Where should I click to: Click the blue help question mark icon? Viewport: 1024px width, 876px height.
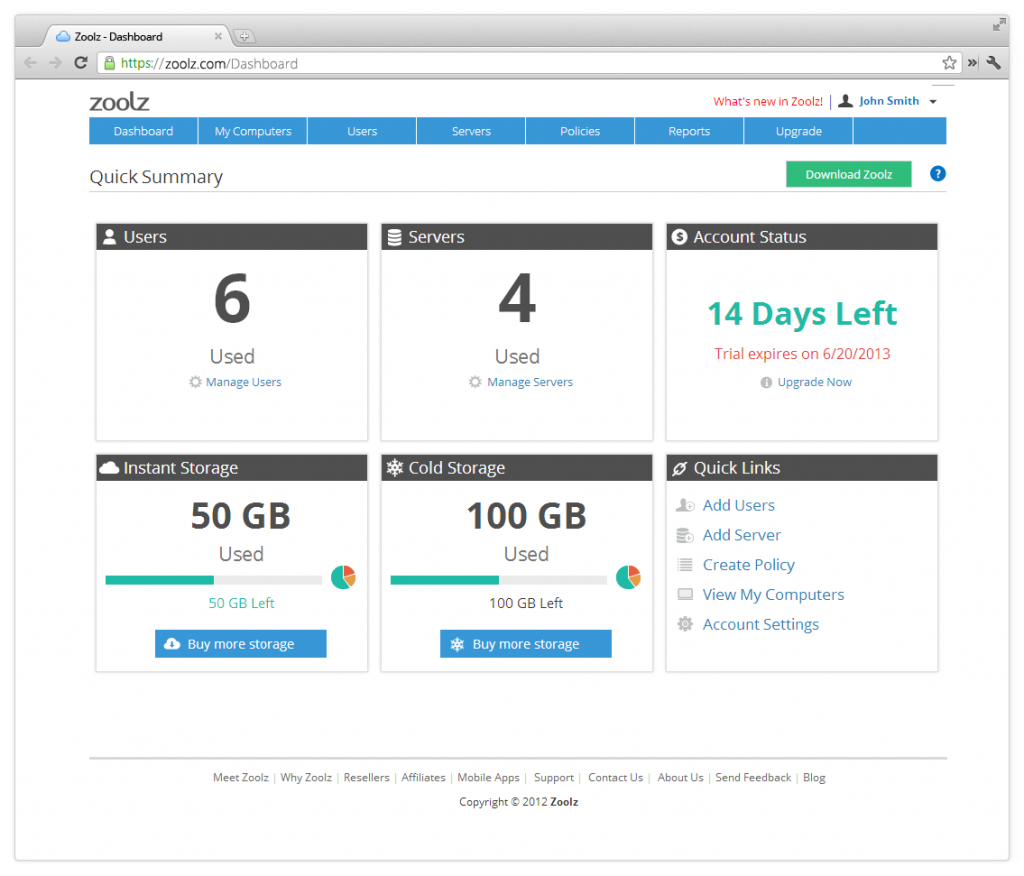[x=937, y=174]
